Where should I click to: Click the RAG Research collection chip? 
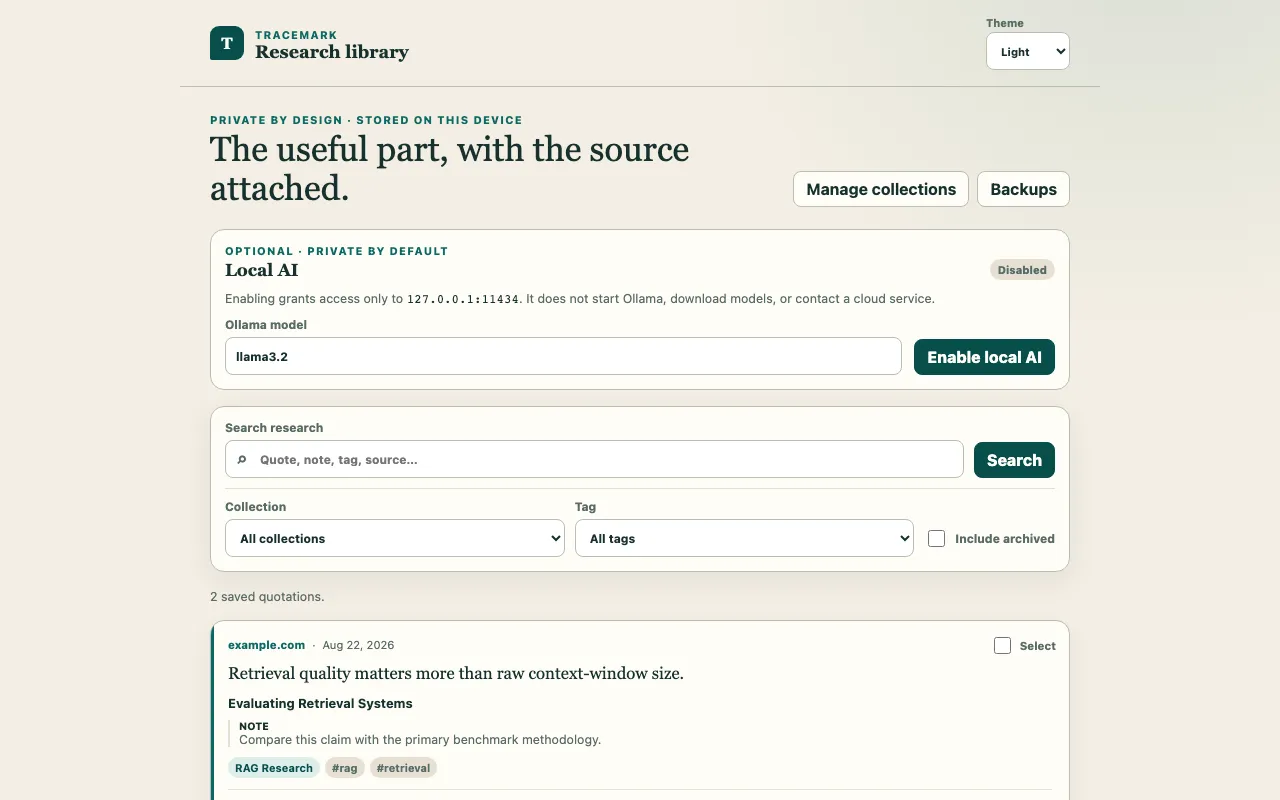coord(274,768)
